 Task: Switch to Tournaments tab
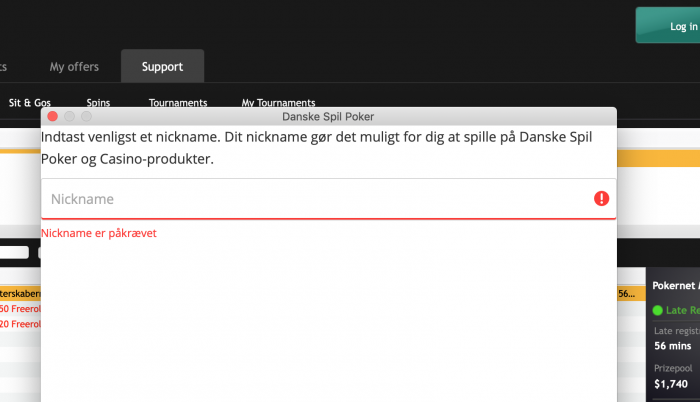(178, 103)
